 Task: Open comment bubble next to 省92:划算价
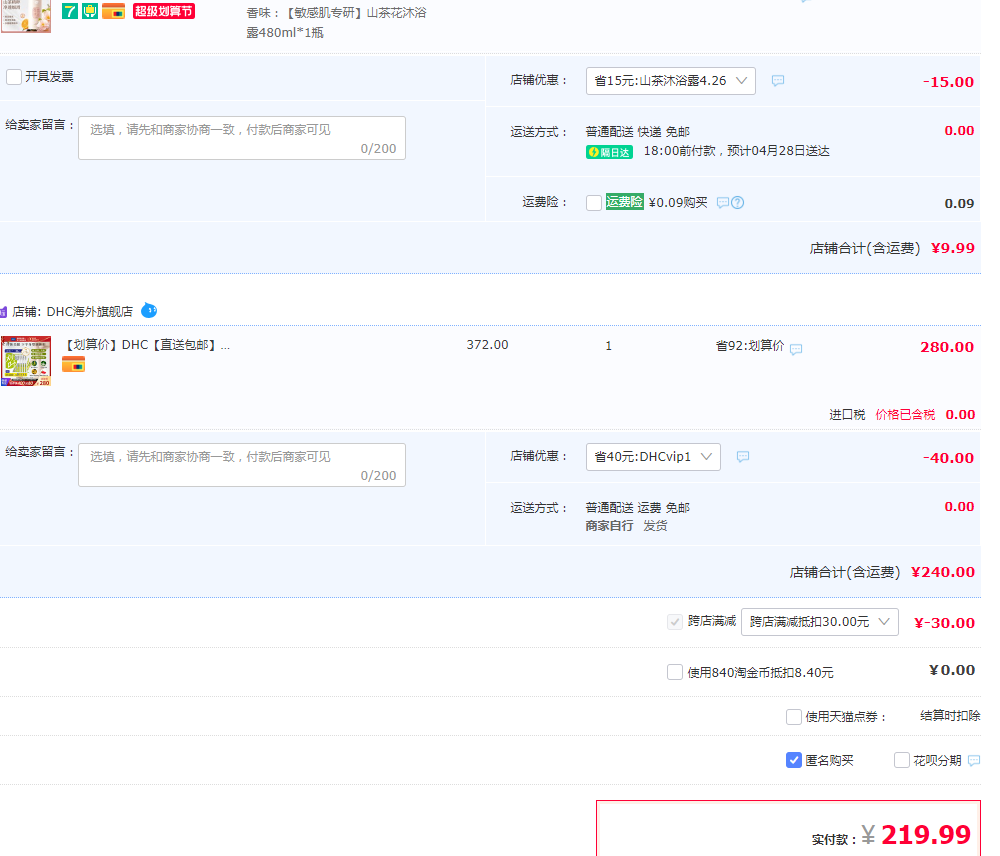pos(796,349)
